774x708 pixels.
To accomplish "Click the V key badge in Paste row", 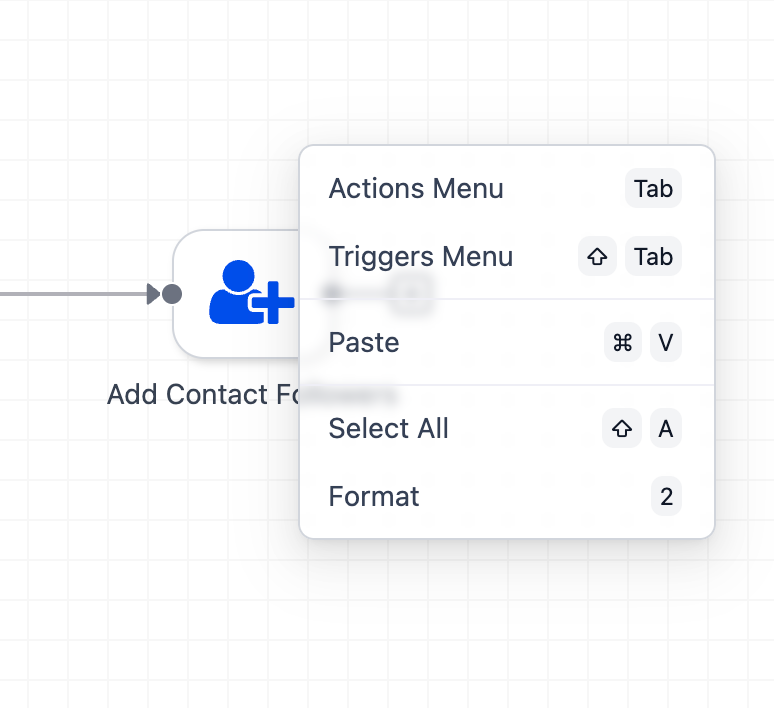I will tap(666, 343).
